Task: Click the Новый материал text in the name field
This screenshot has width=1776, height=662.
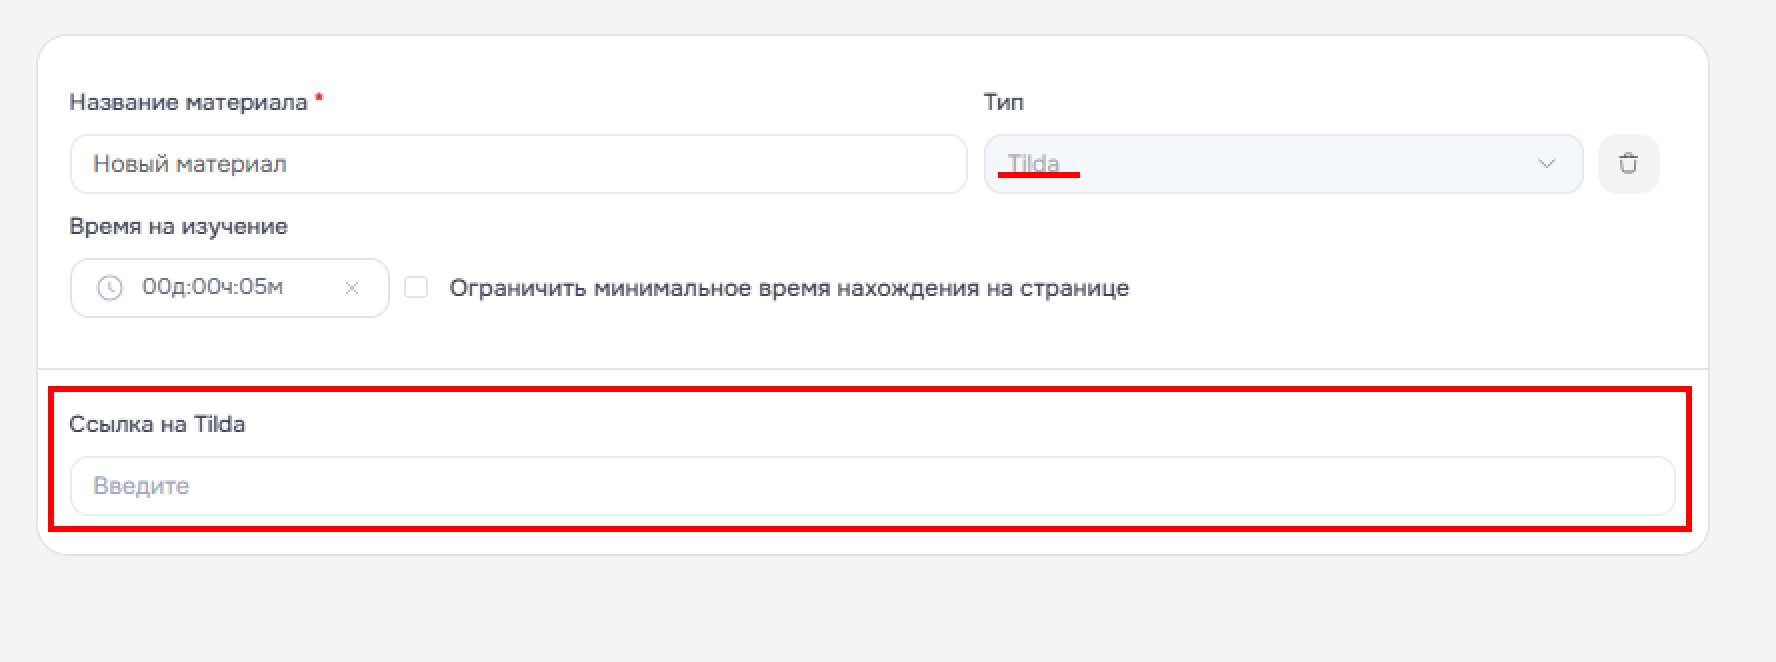Action: [x=190, y=164]
